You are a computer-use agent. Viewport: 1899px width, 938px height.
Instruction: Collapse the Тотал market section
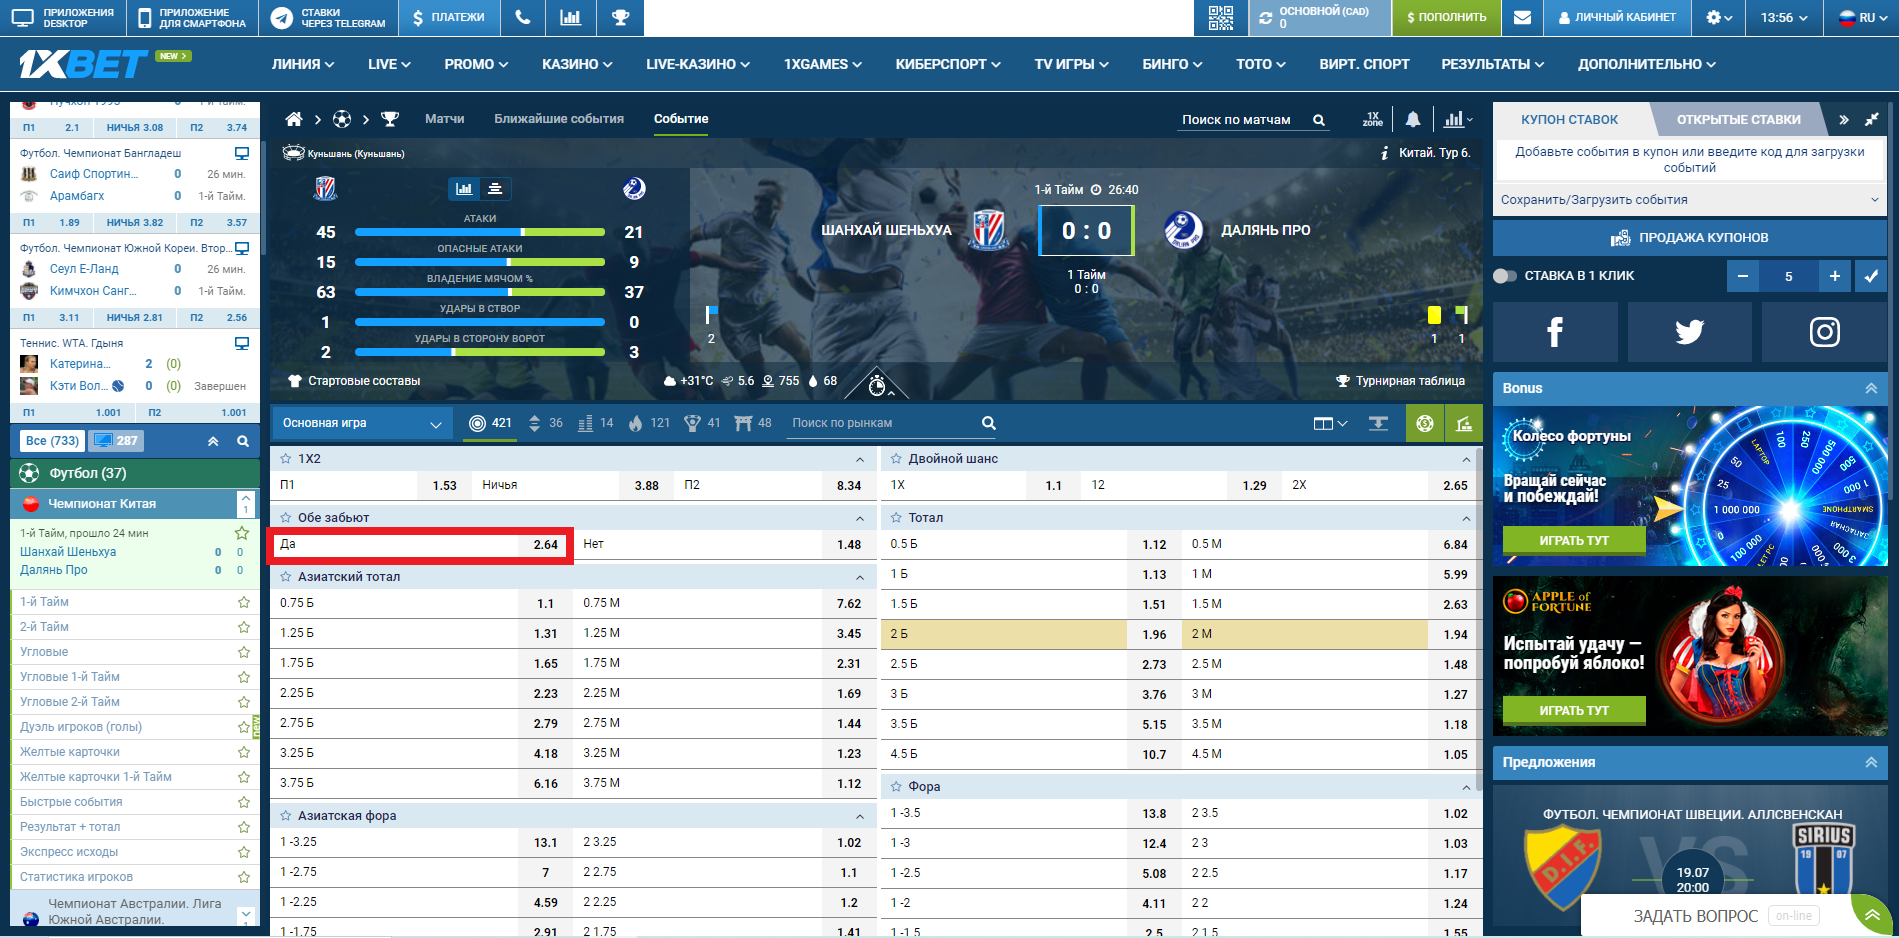click(x=1466, y=518)
